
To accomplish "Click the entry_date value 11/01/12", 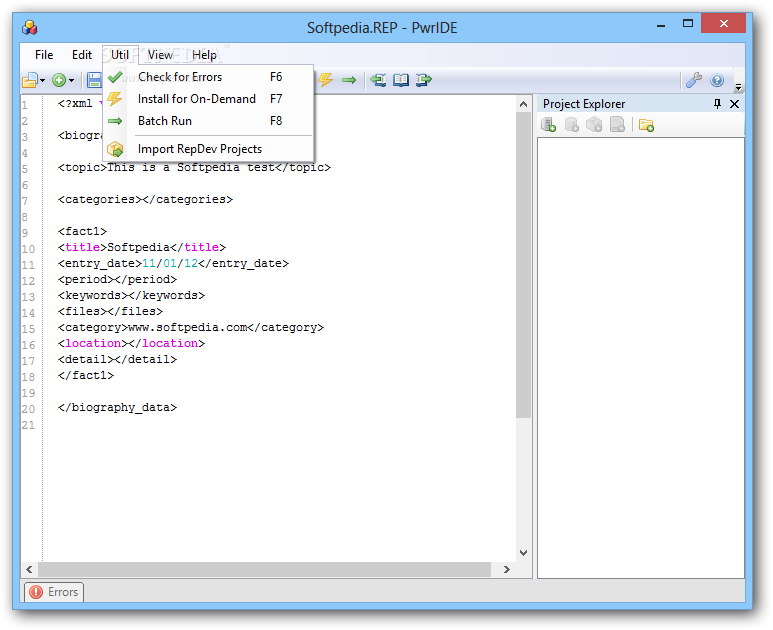I will point(170,263).
